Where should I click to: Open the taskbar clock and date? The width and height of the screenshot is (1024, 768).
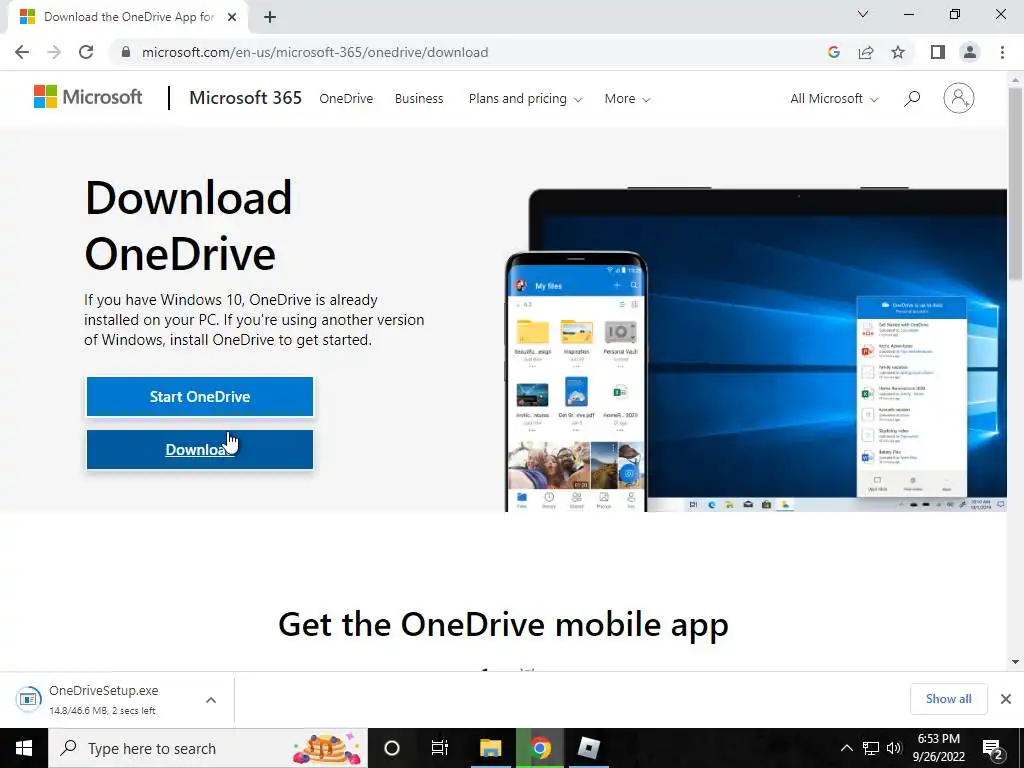938,748
